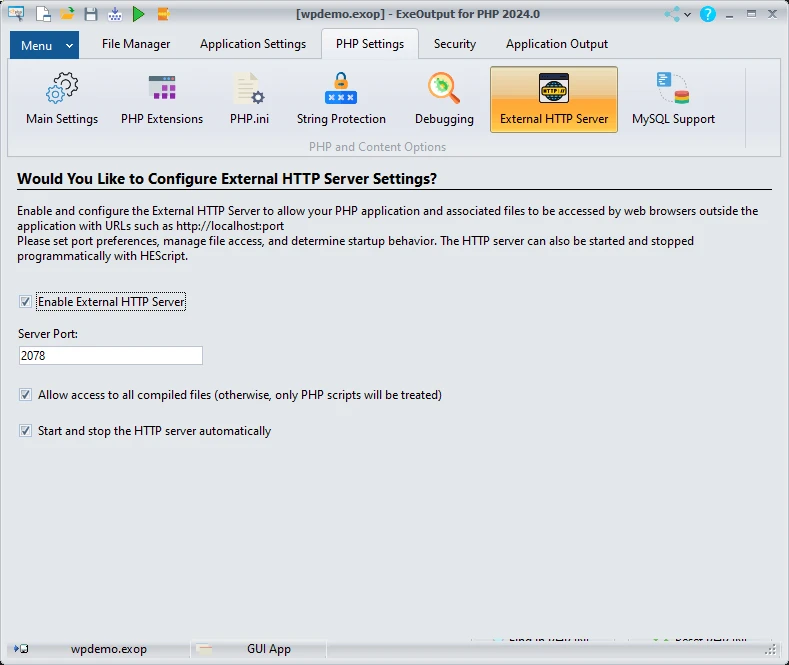Click the GUI App status bar entry

(x=269, y=649)
